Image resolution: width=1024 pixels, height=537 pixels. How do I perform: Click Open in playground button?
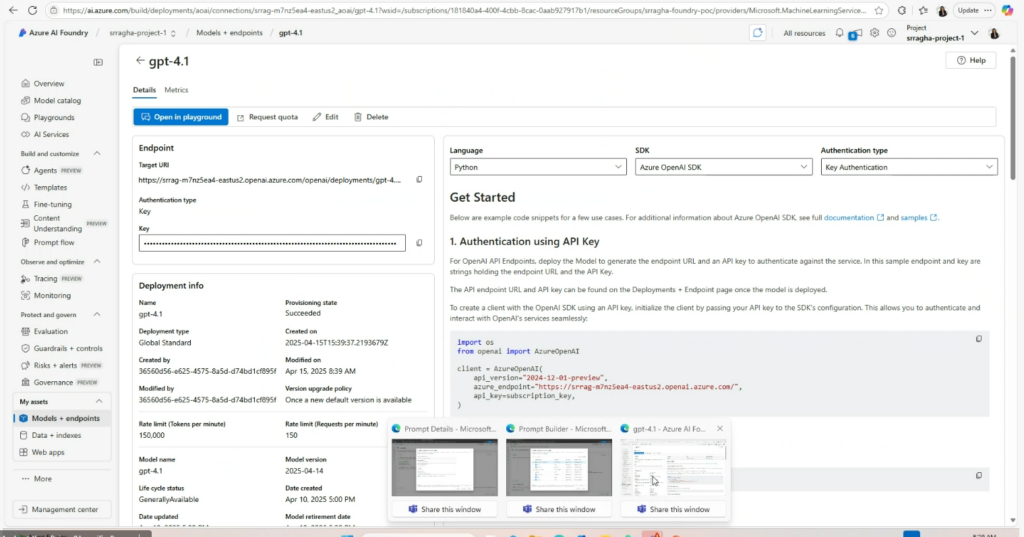(x=181, y=117)
